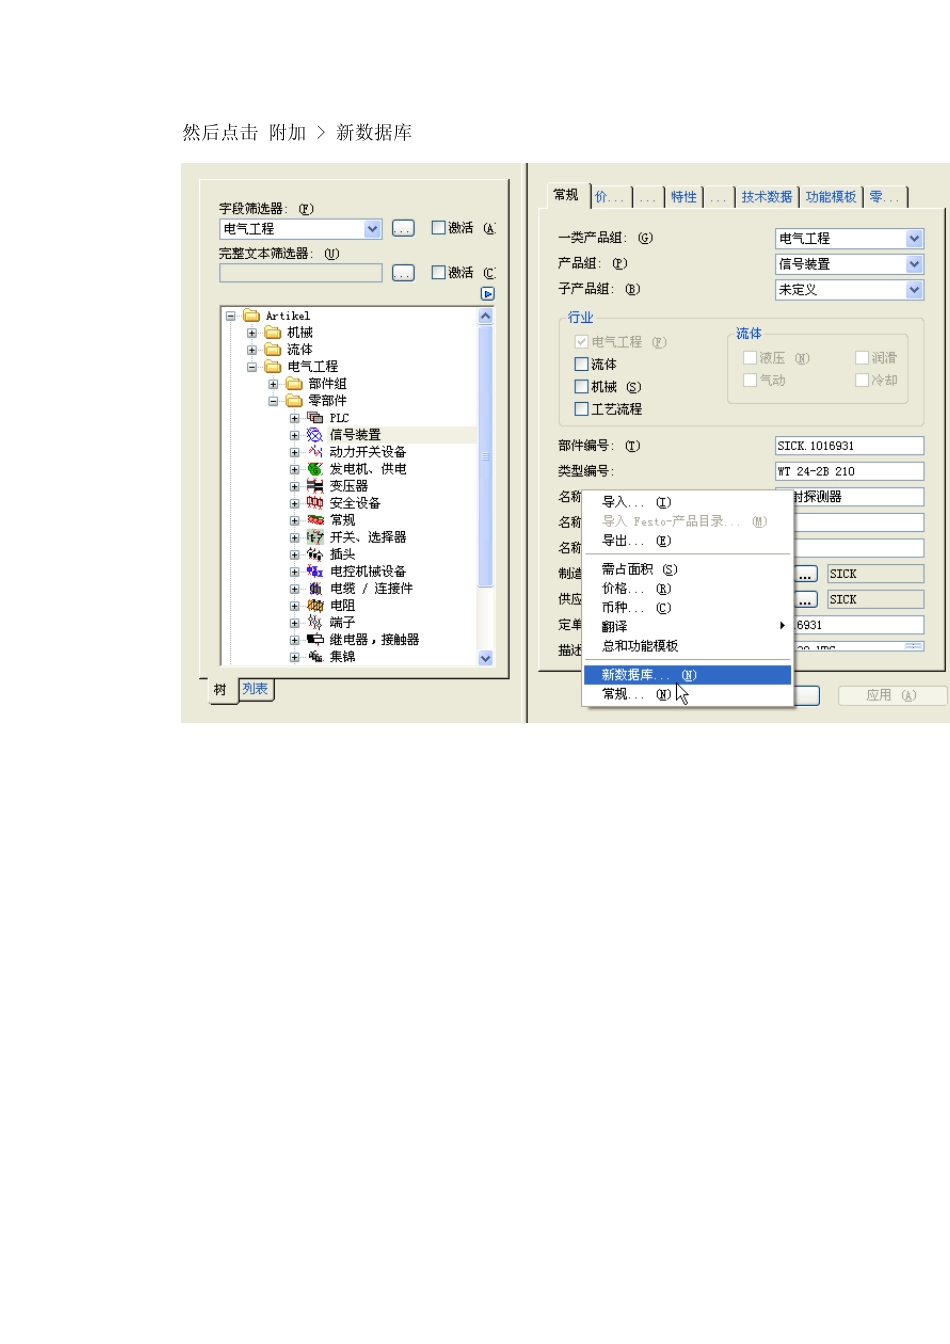Toggle the 冷却 checkbox

(x=862, y=380)
